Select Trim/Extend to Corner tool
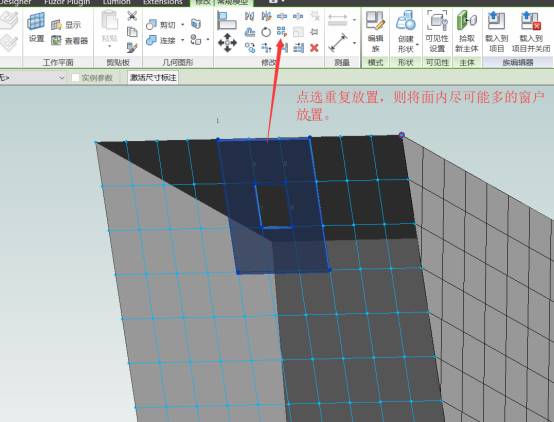 pyautogui.click(x=266, y=48)
